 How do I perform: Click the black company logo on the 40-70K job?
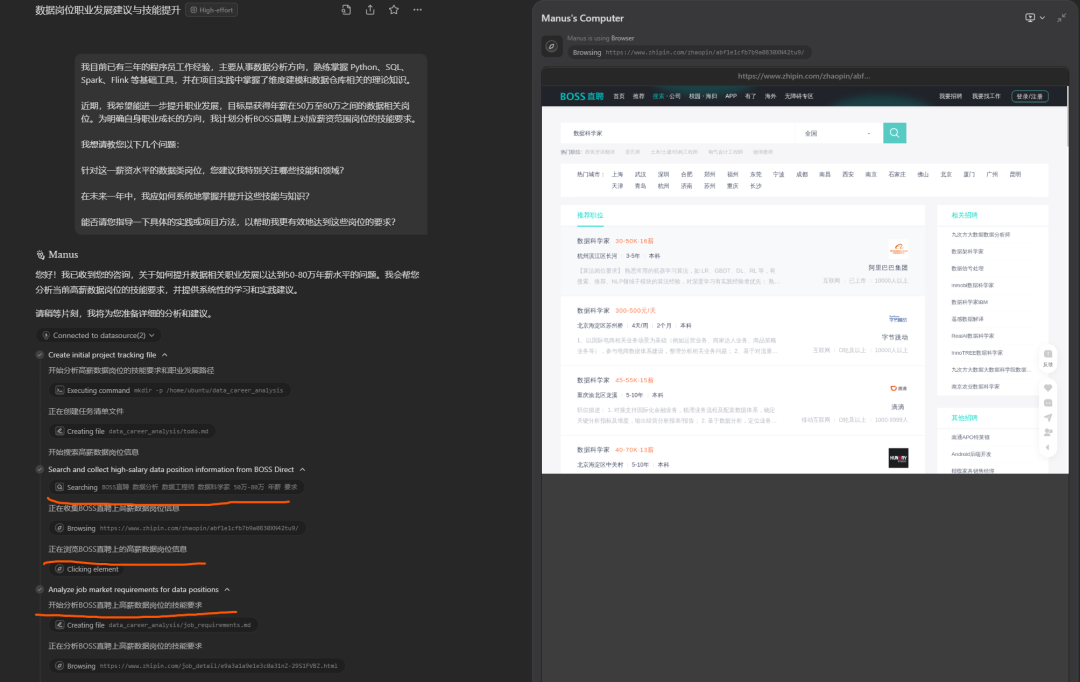(898, 458)
